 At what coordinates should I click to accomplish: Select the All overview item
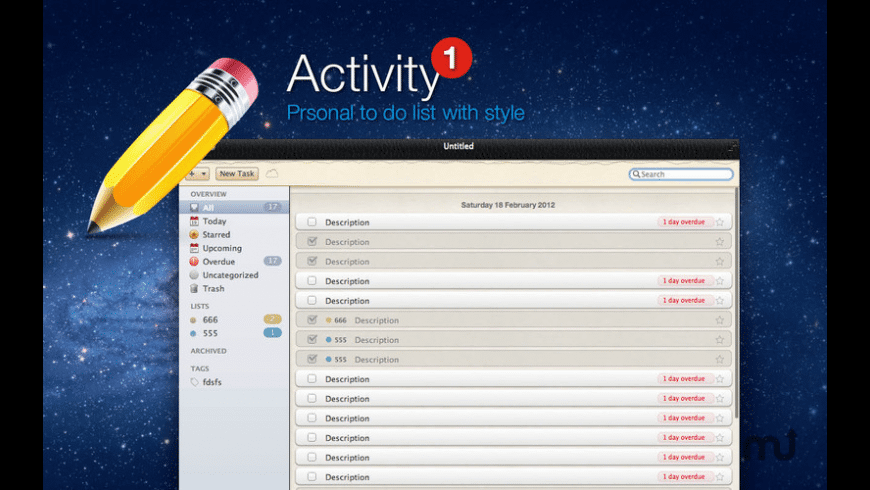point(234,207)
